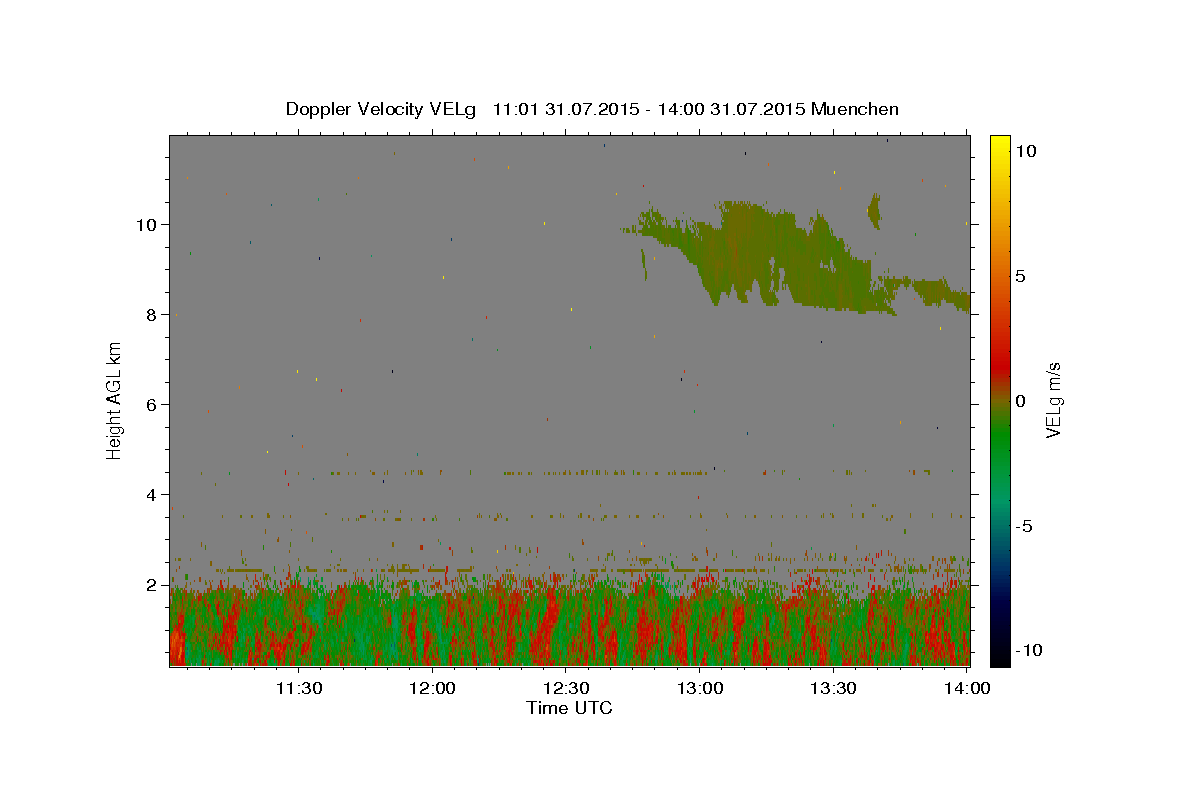Click the 'Time UTC' axis label

(x=569, y=708)
